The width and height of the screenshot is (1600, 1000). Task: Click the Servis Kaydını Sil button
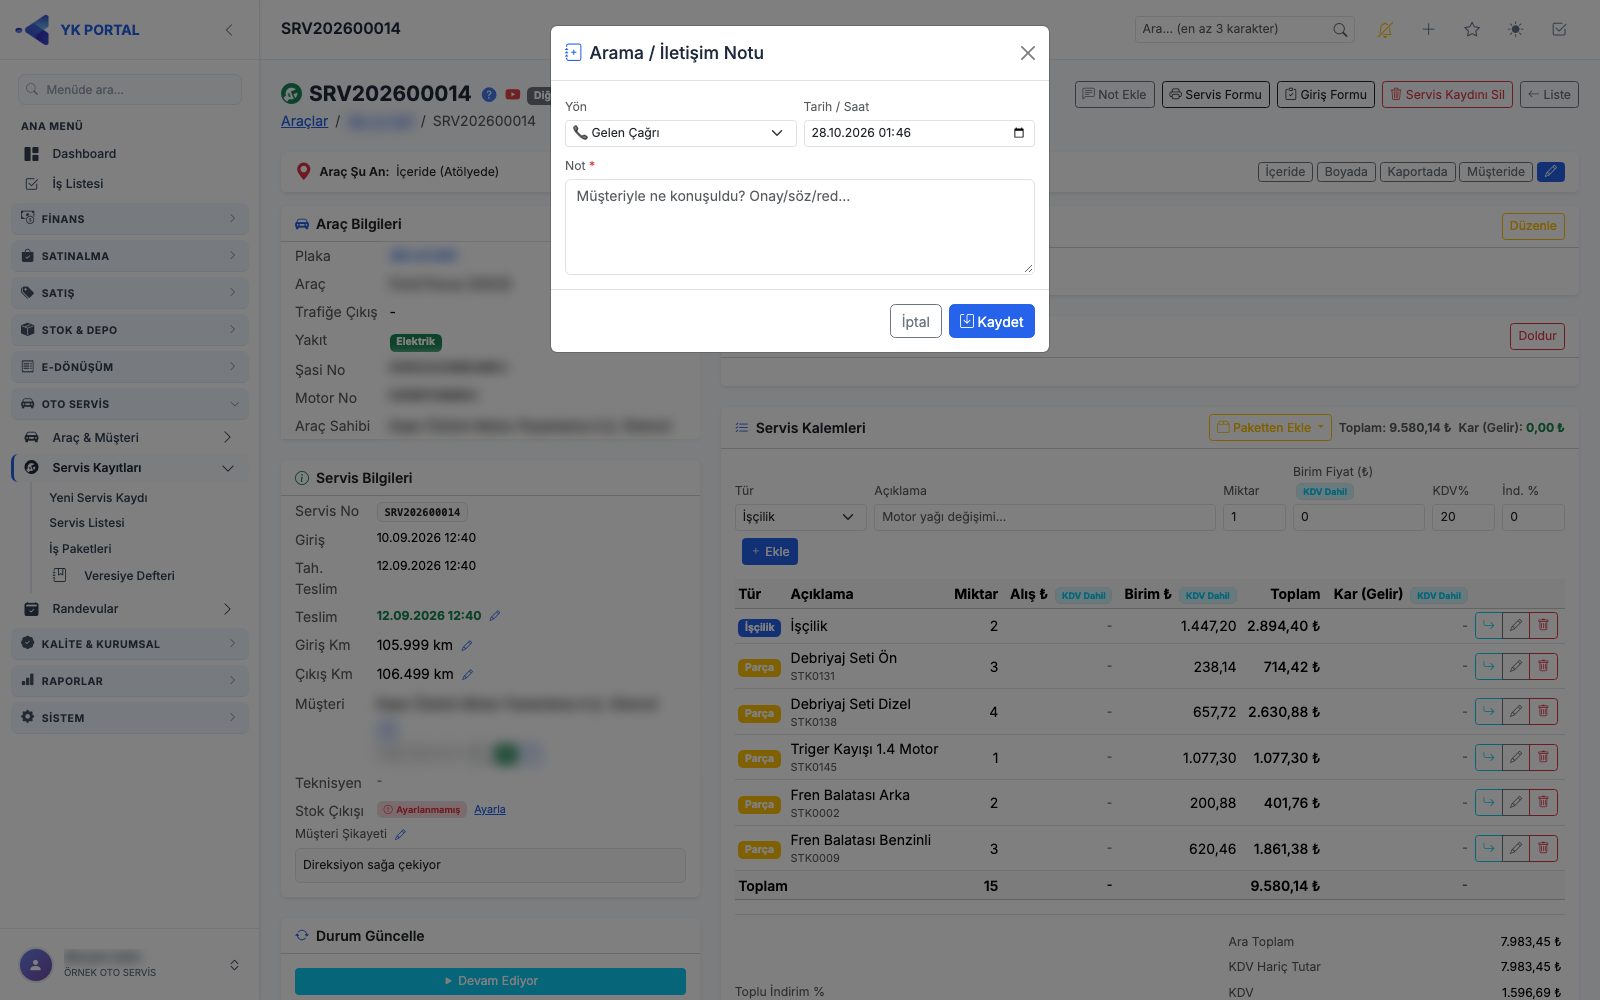tap(1447, 95)
